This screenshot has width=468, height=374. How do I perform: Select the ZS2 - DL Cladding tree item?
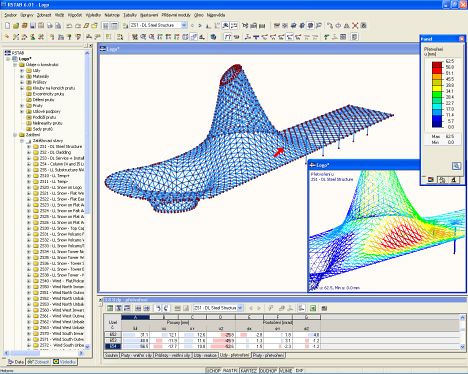click(x=55, y=152)
